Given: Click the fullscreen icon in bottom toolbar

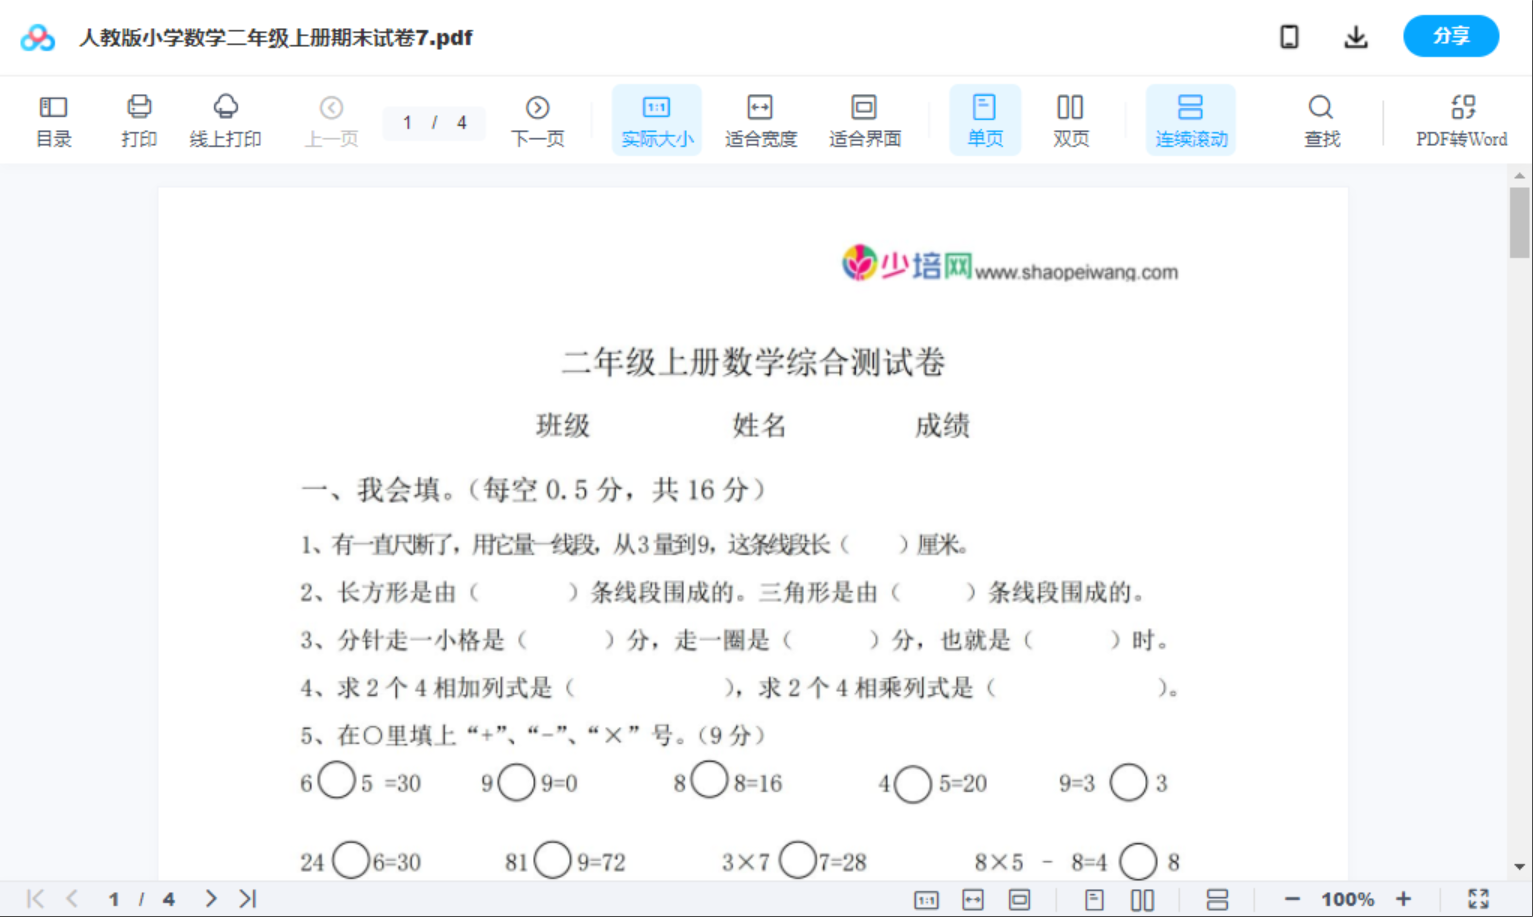Looking at the screenshot, I should 1480,897.
